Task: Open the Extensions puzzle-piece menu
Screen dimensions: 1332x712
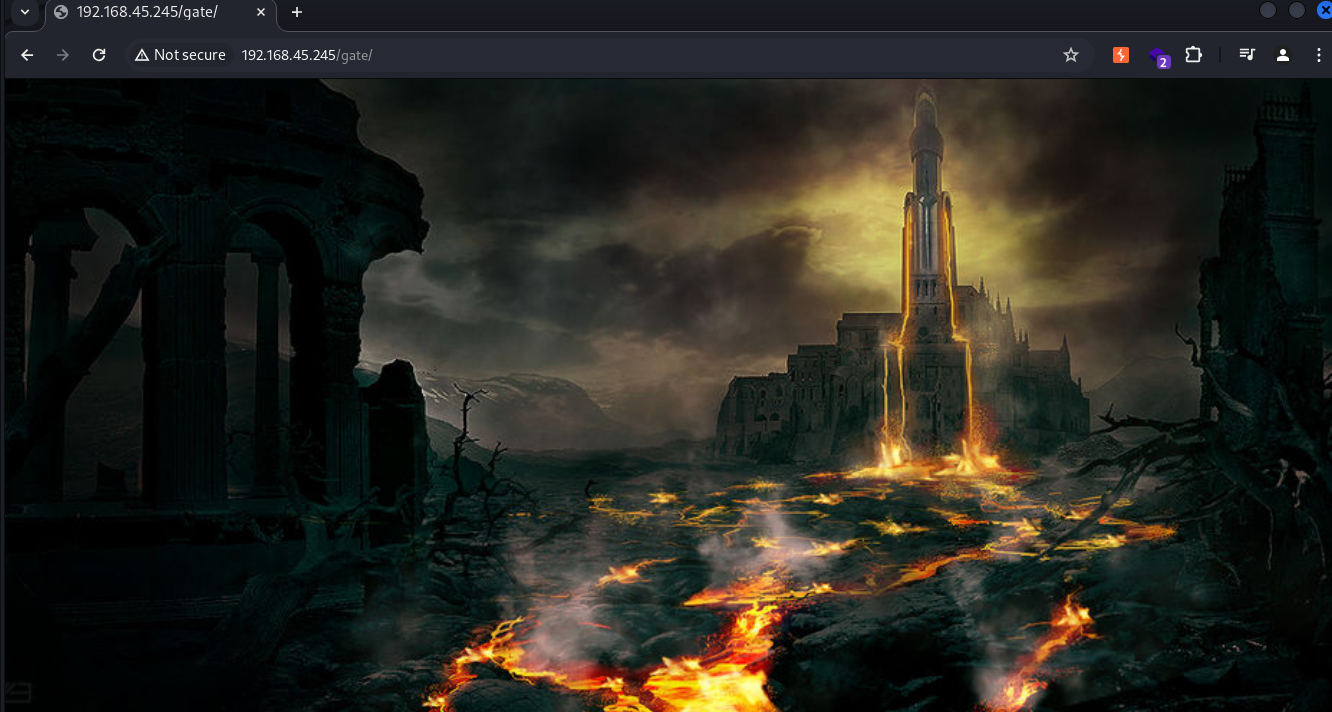Action: pyautogui.click(x=1193, y=55)
